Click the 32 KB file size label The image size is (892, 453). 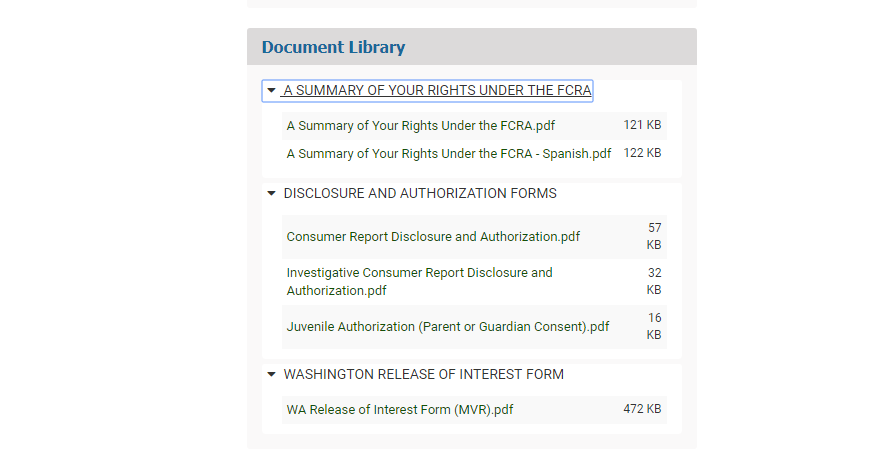(x=654, y=281)
